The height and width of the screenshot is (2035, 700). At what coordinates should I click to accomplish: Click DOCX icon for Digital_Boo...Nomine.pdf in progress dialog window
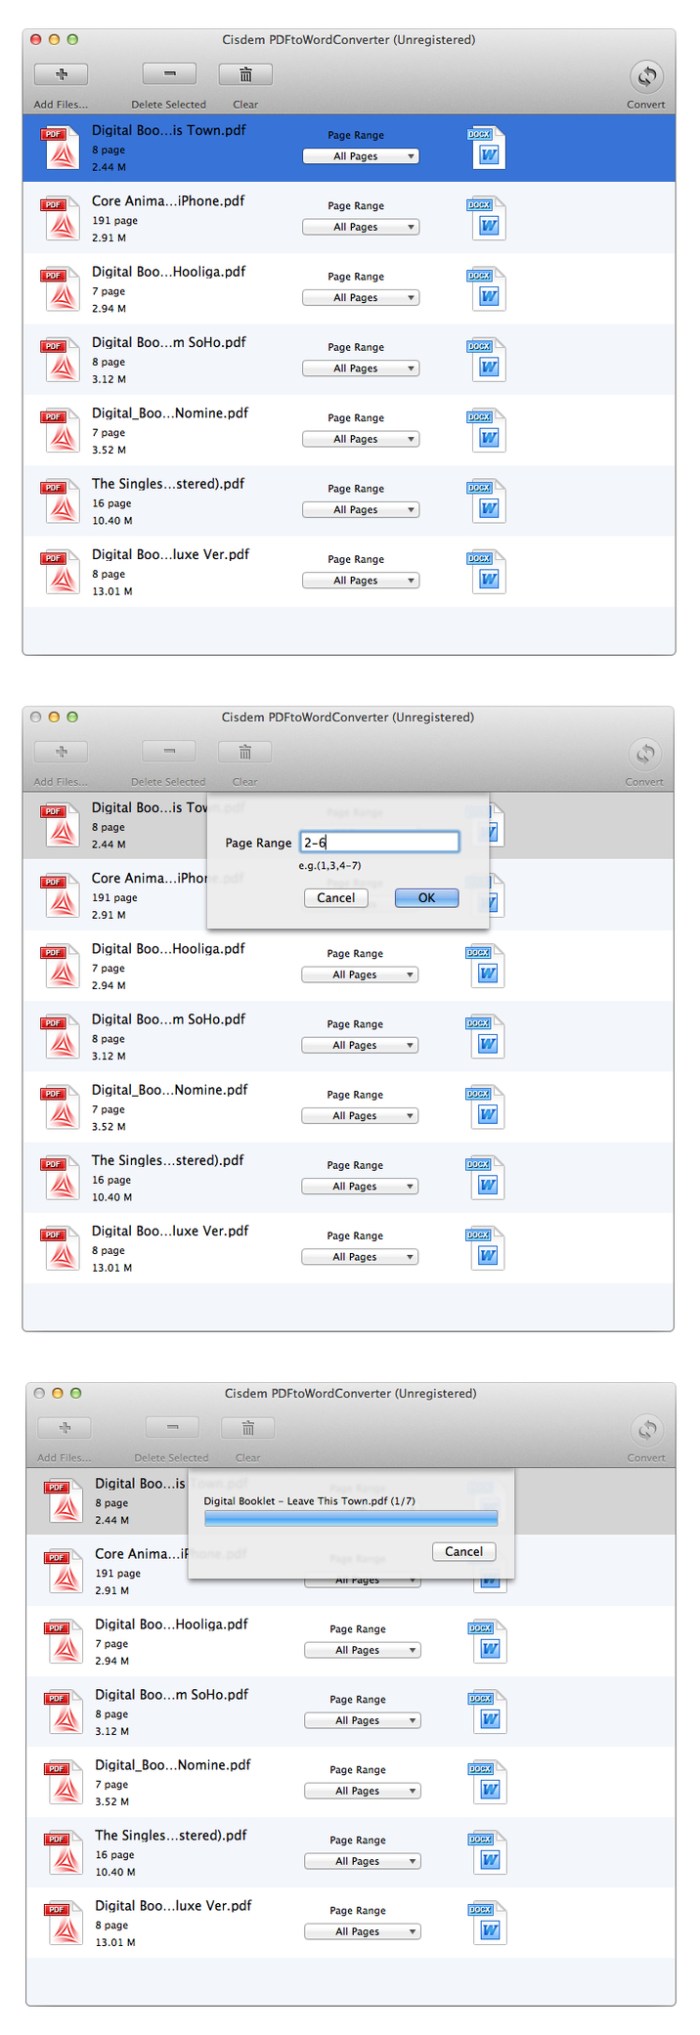pos(488,1782)
